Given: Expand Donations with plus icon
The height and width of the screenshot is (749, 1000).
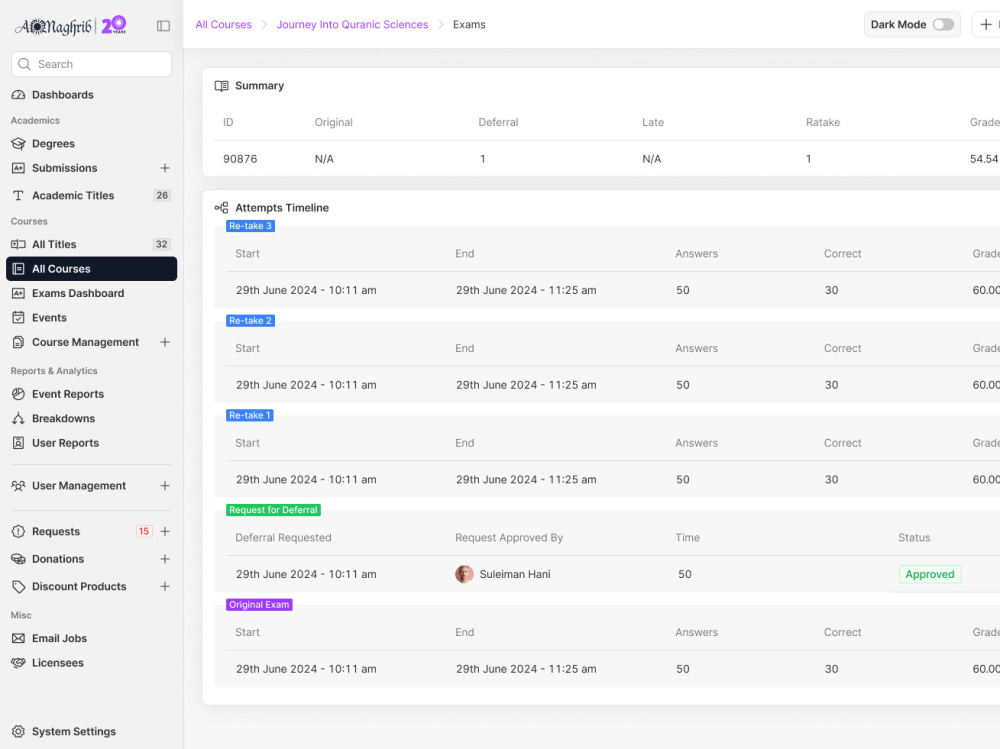Looking at the screenshot, I should click(x=165, y=559).
